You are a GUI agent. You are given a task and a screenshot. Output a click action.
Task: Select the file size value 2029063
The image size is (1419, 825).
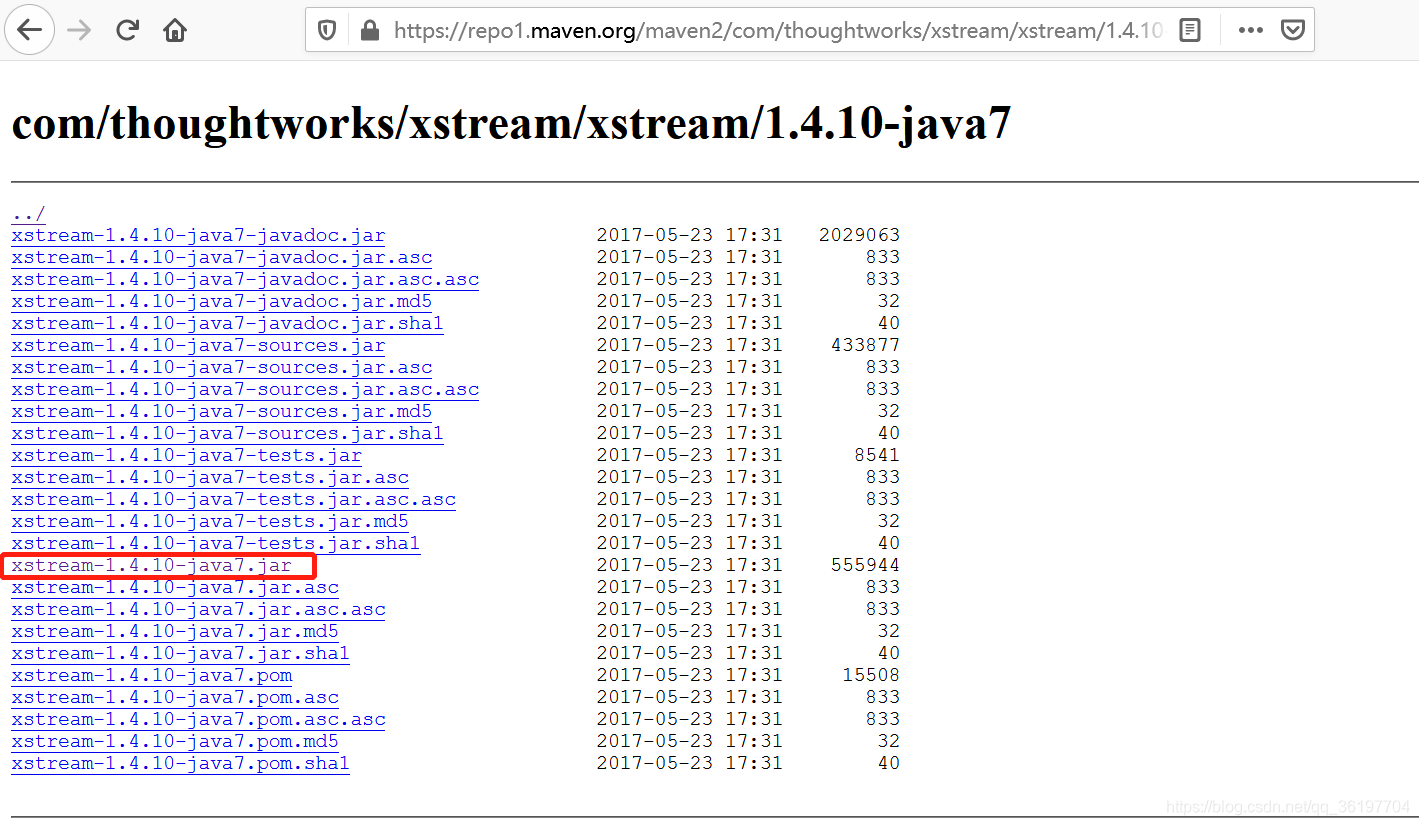859,235
